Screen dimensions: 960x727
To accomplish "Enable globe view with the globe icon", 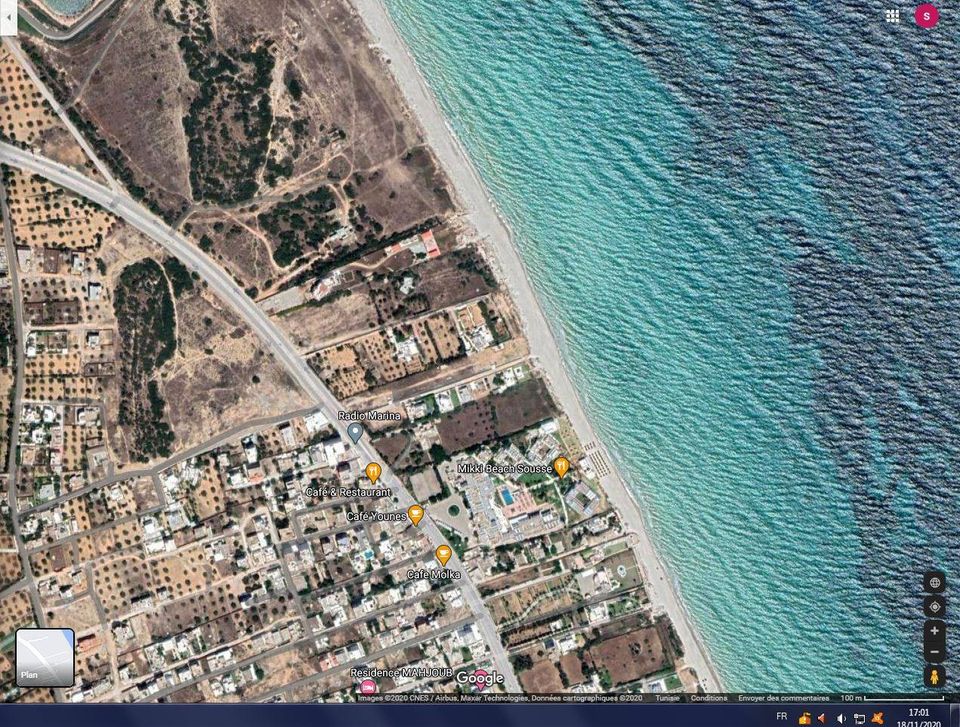I will click(934, 582).
